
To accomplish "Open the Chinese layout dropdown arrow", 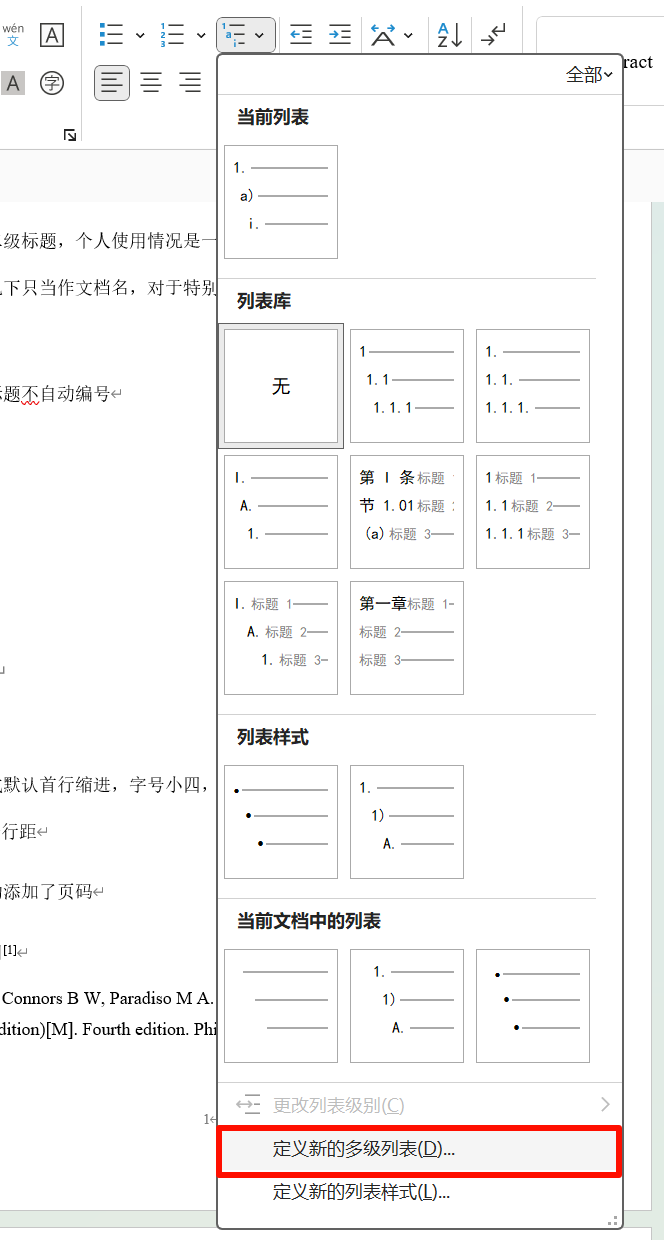I will 408,36.
